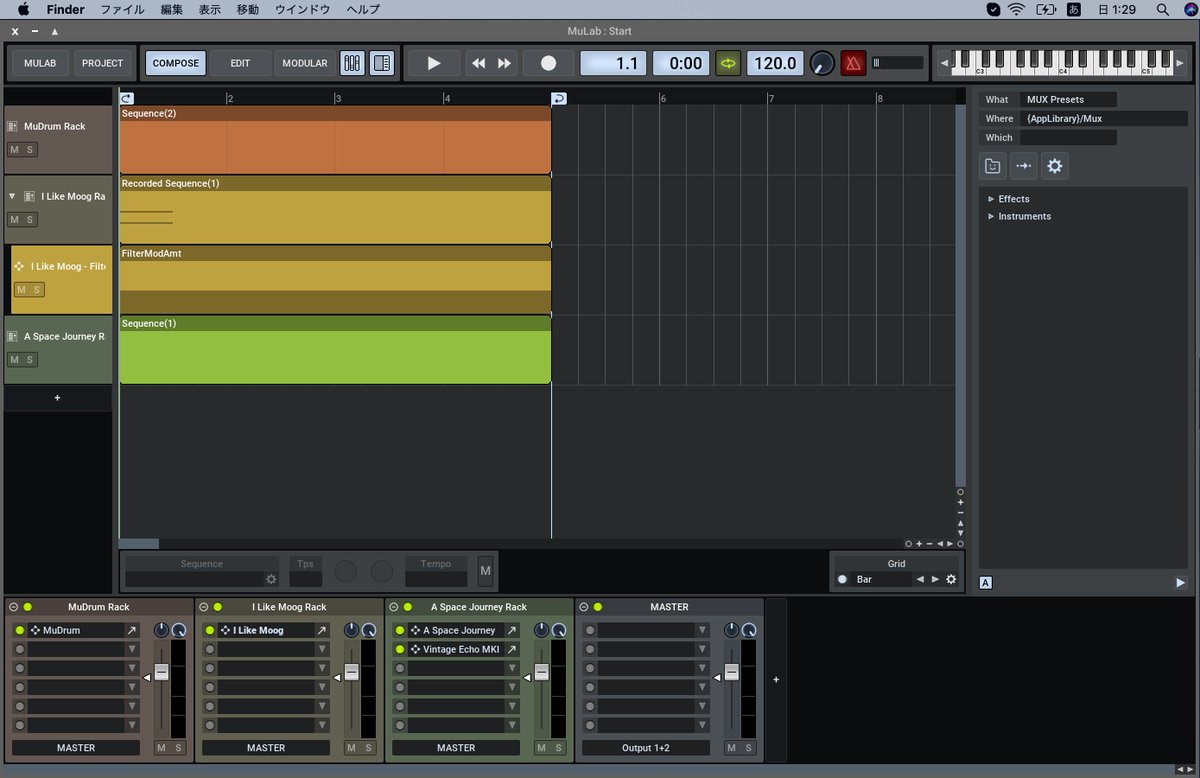The image size is (1200, 778).
Task: Click the M button beside Tempo field
Action: 485,571
